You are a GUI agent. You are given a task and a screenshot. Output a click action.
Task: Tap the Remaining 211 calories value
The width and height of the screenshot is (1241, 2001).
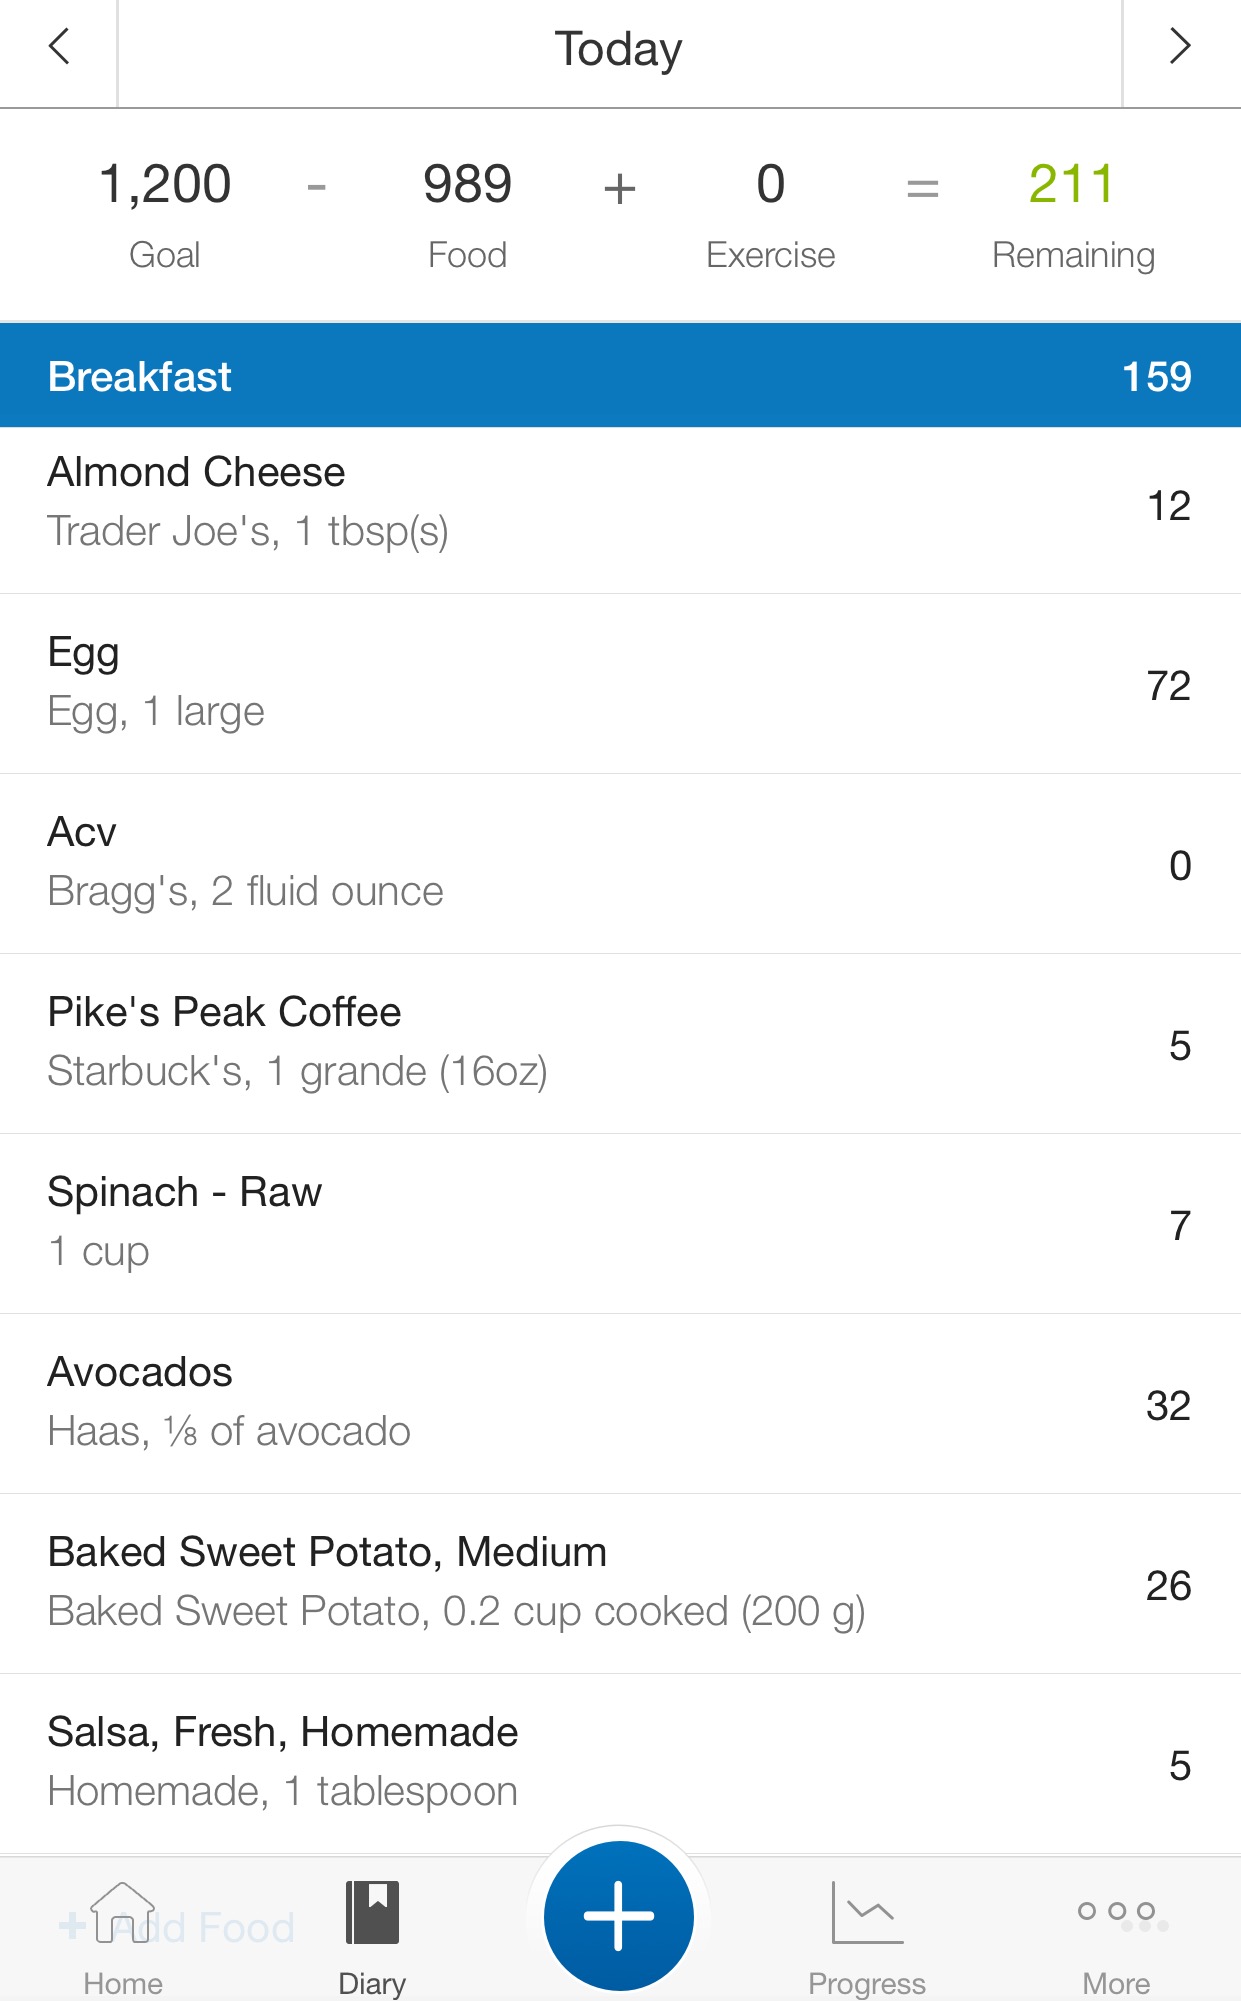(x=1072, y=185)
